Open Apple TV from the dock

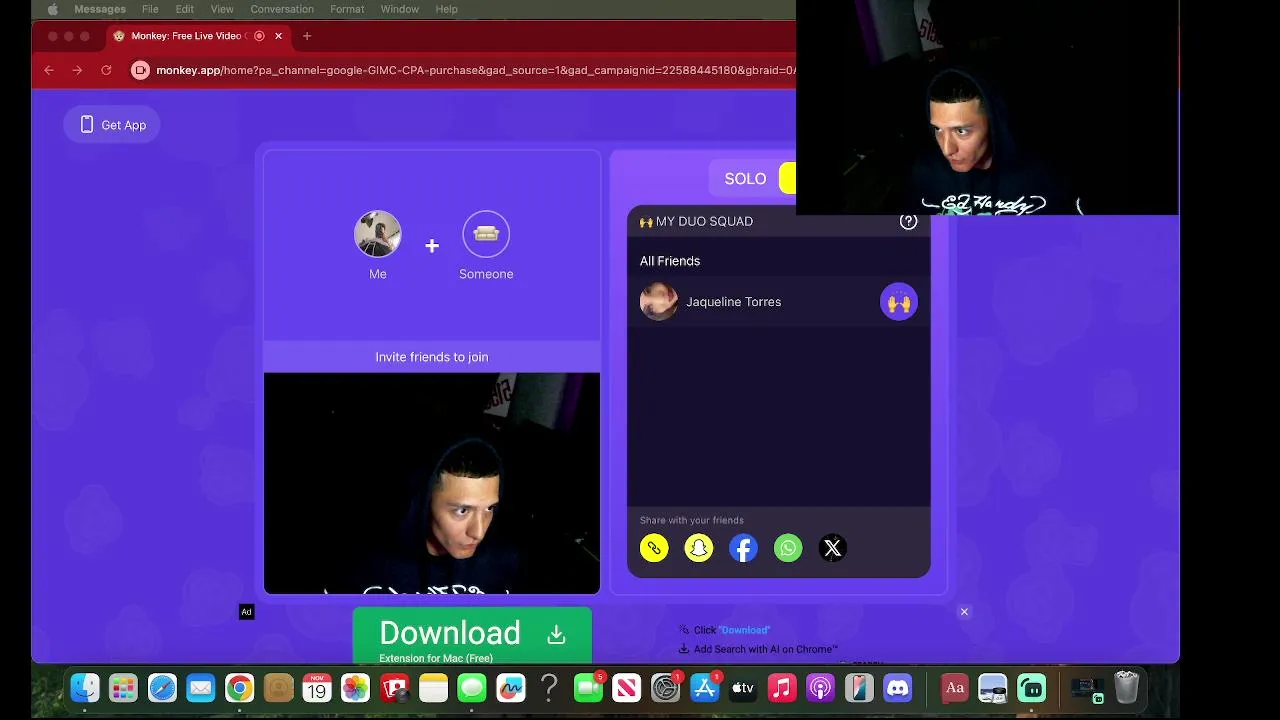tap(743, 688)
